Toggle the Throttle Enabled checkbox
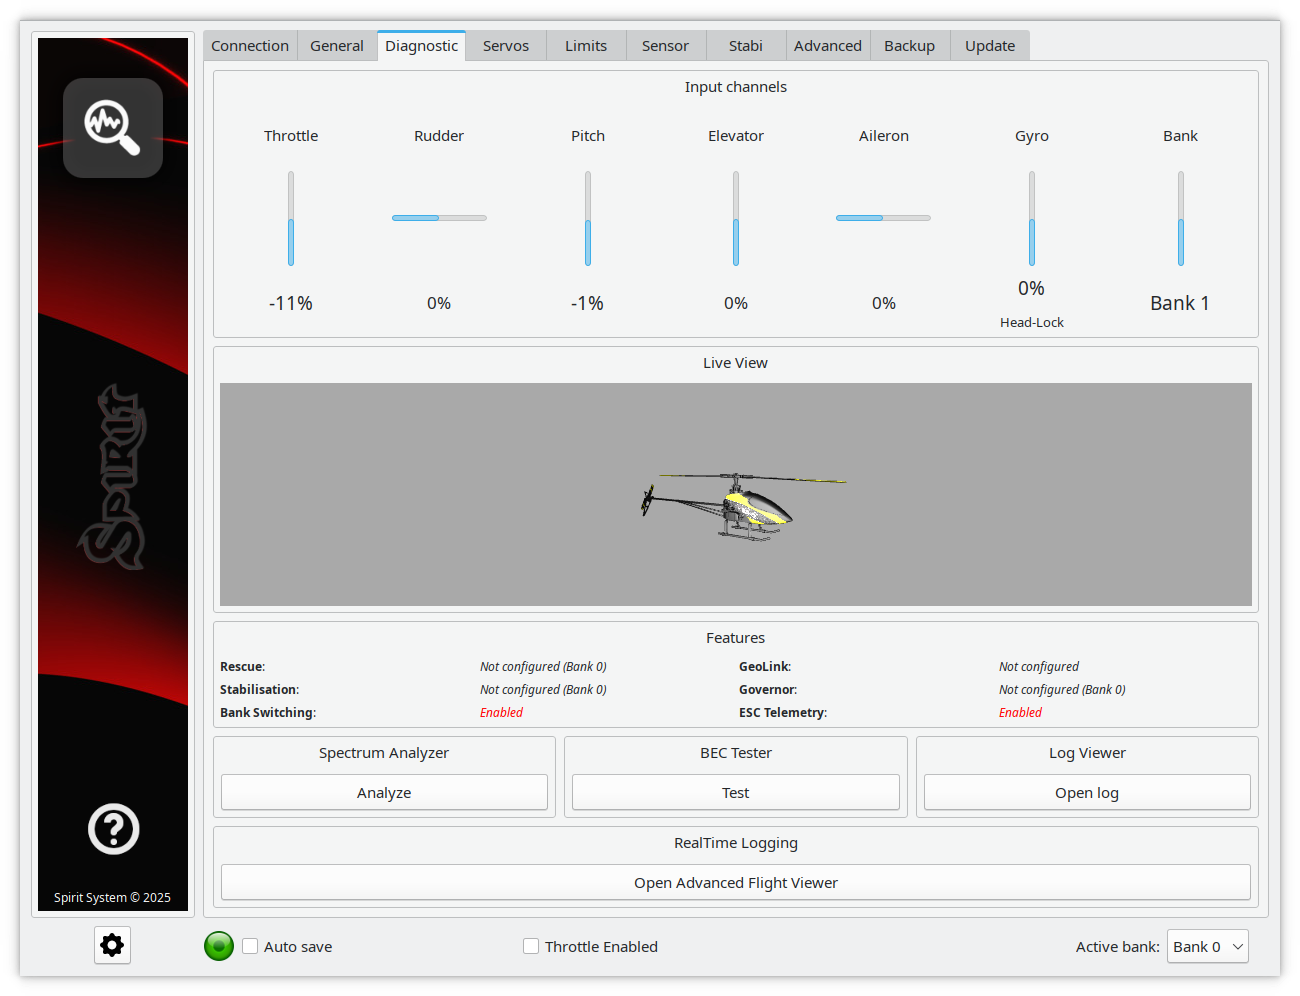 tap(531, 946)
